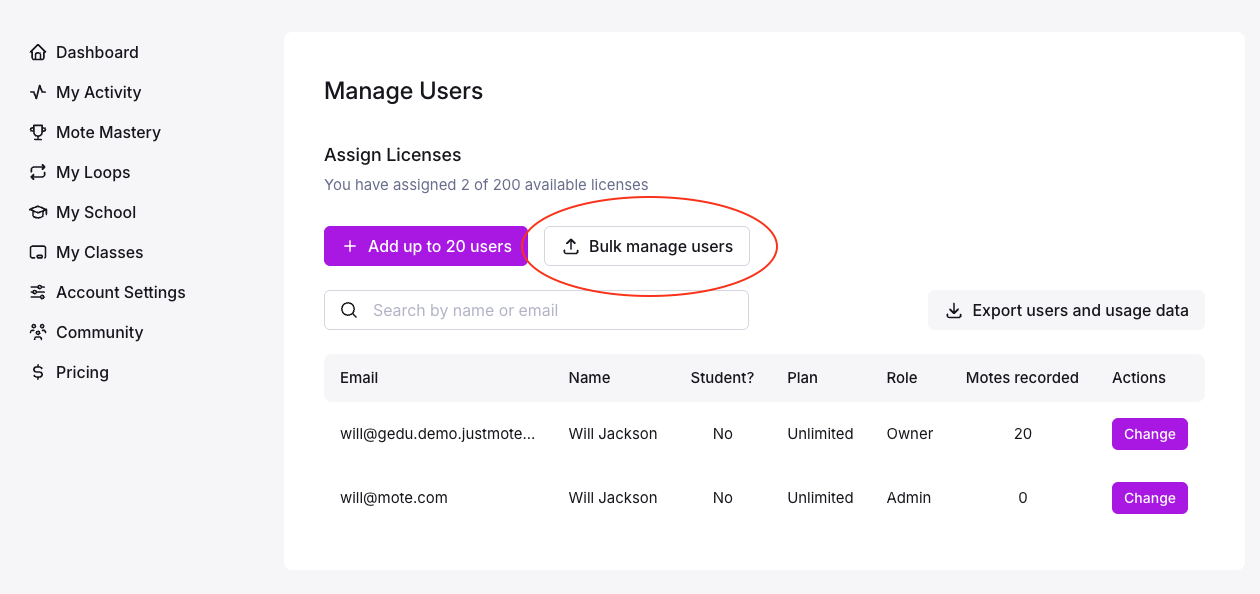Screen dimensions: 1260x594
Task: Open Account Settings
Action: pos(121,292)
